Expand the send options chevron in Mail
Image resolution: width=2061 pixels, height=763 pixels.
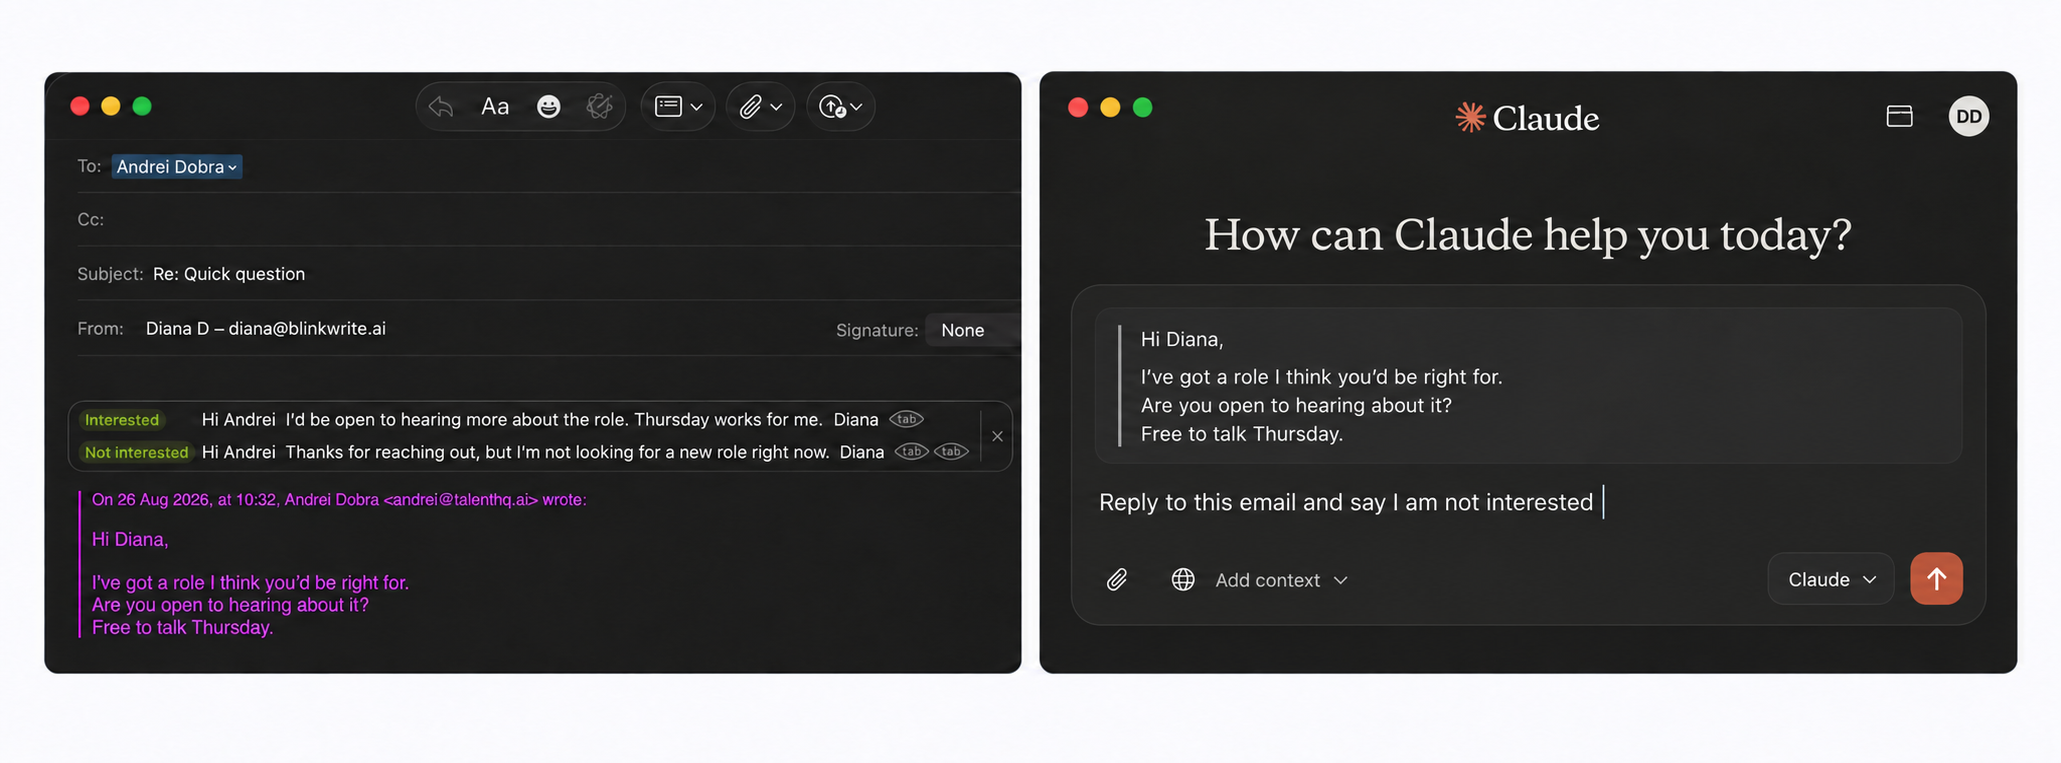click(856, 107)
